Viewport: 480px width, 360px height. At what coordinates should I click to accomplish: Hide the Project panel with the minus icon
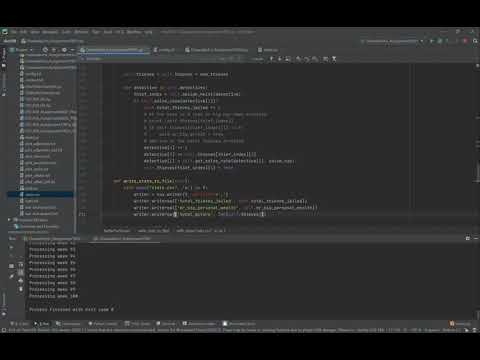click(x=72, y=50)
